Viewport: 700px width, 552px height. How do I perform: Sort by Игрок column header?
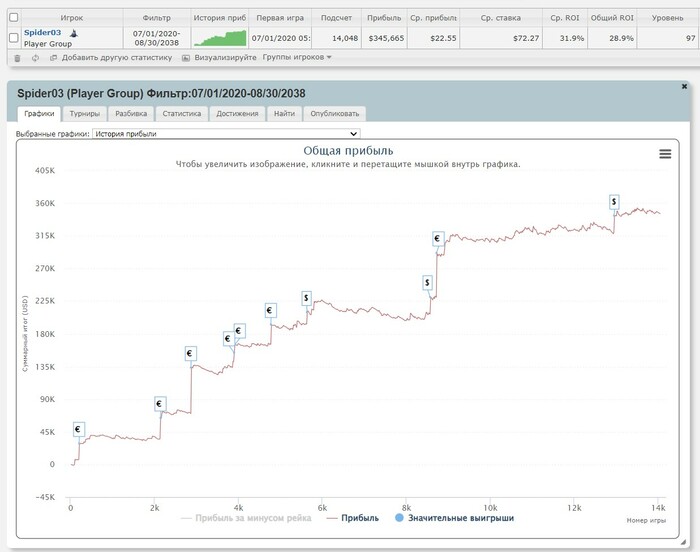click(72, 18)
